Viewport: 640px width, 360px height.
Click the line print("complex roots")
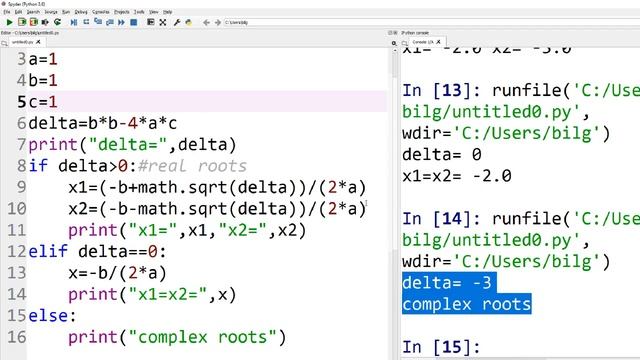point(177,337)
